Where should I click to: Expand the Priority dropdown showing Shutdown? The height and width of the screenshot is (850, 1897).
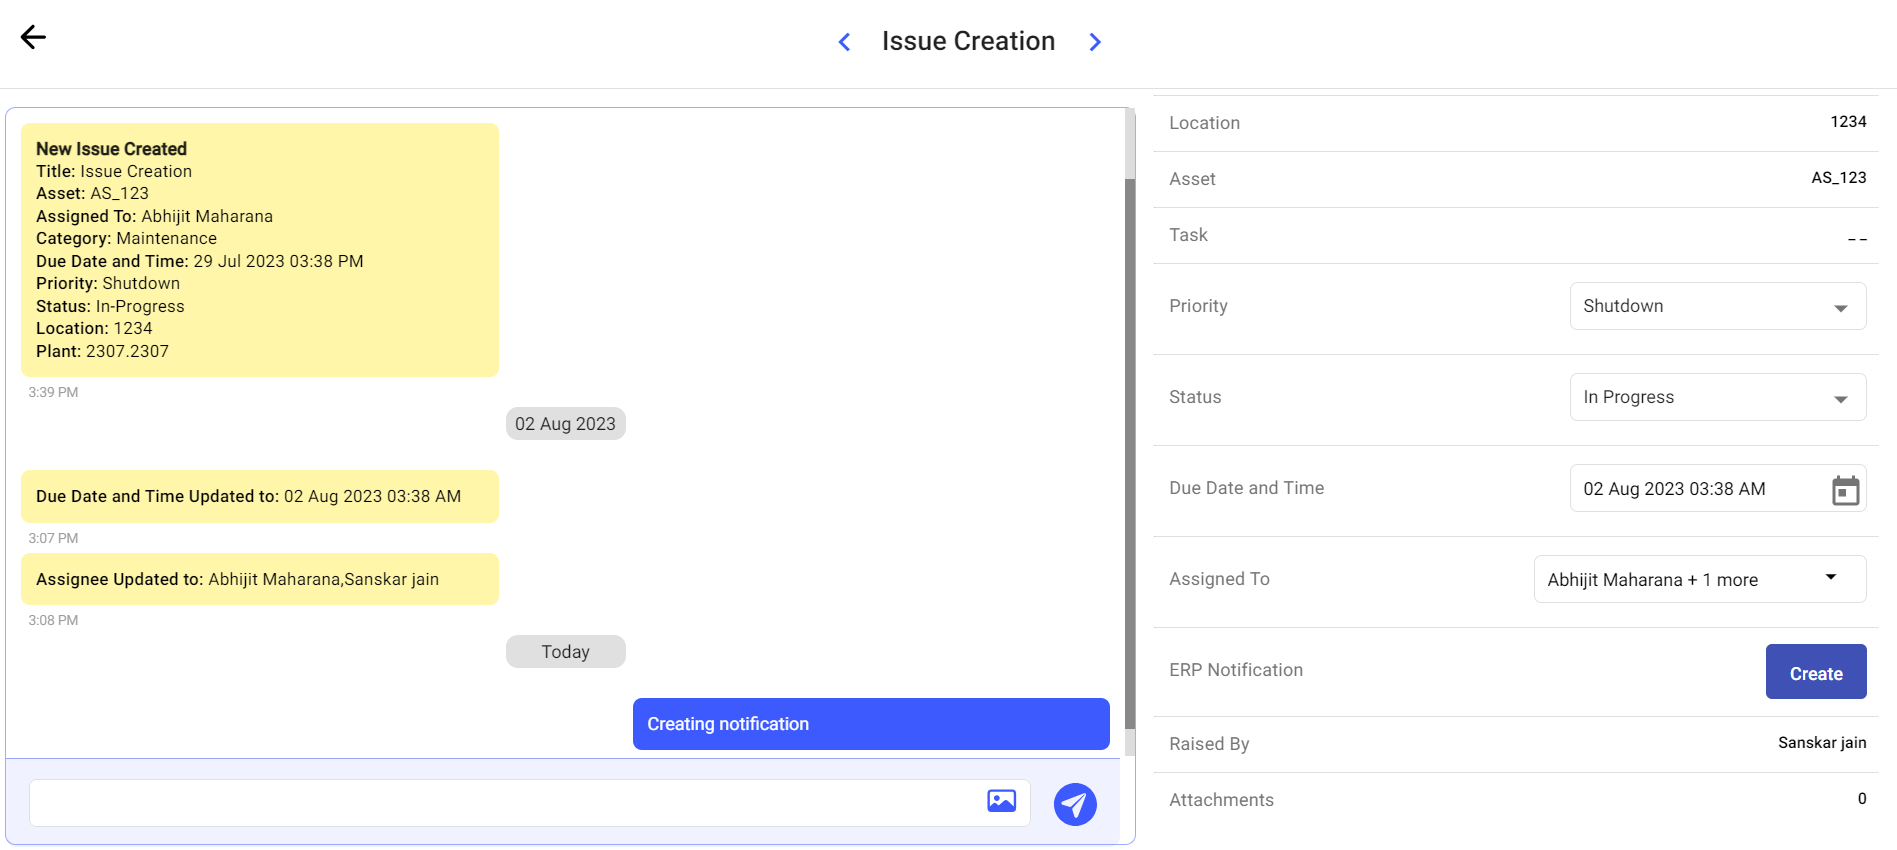1717,306
